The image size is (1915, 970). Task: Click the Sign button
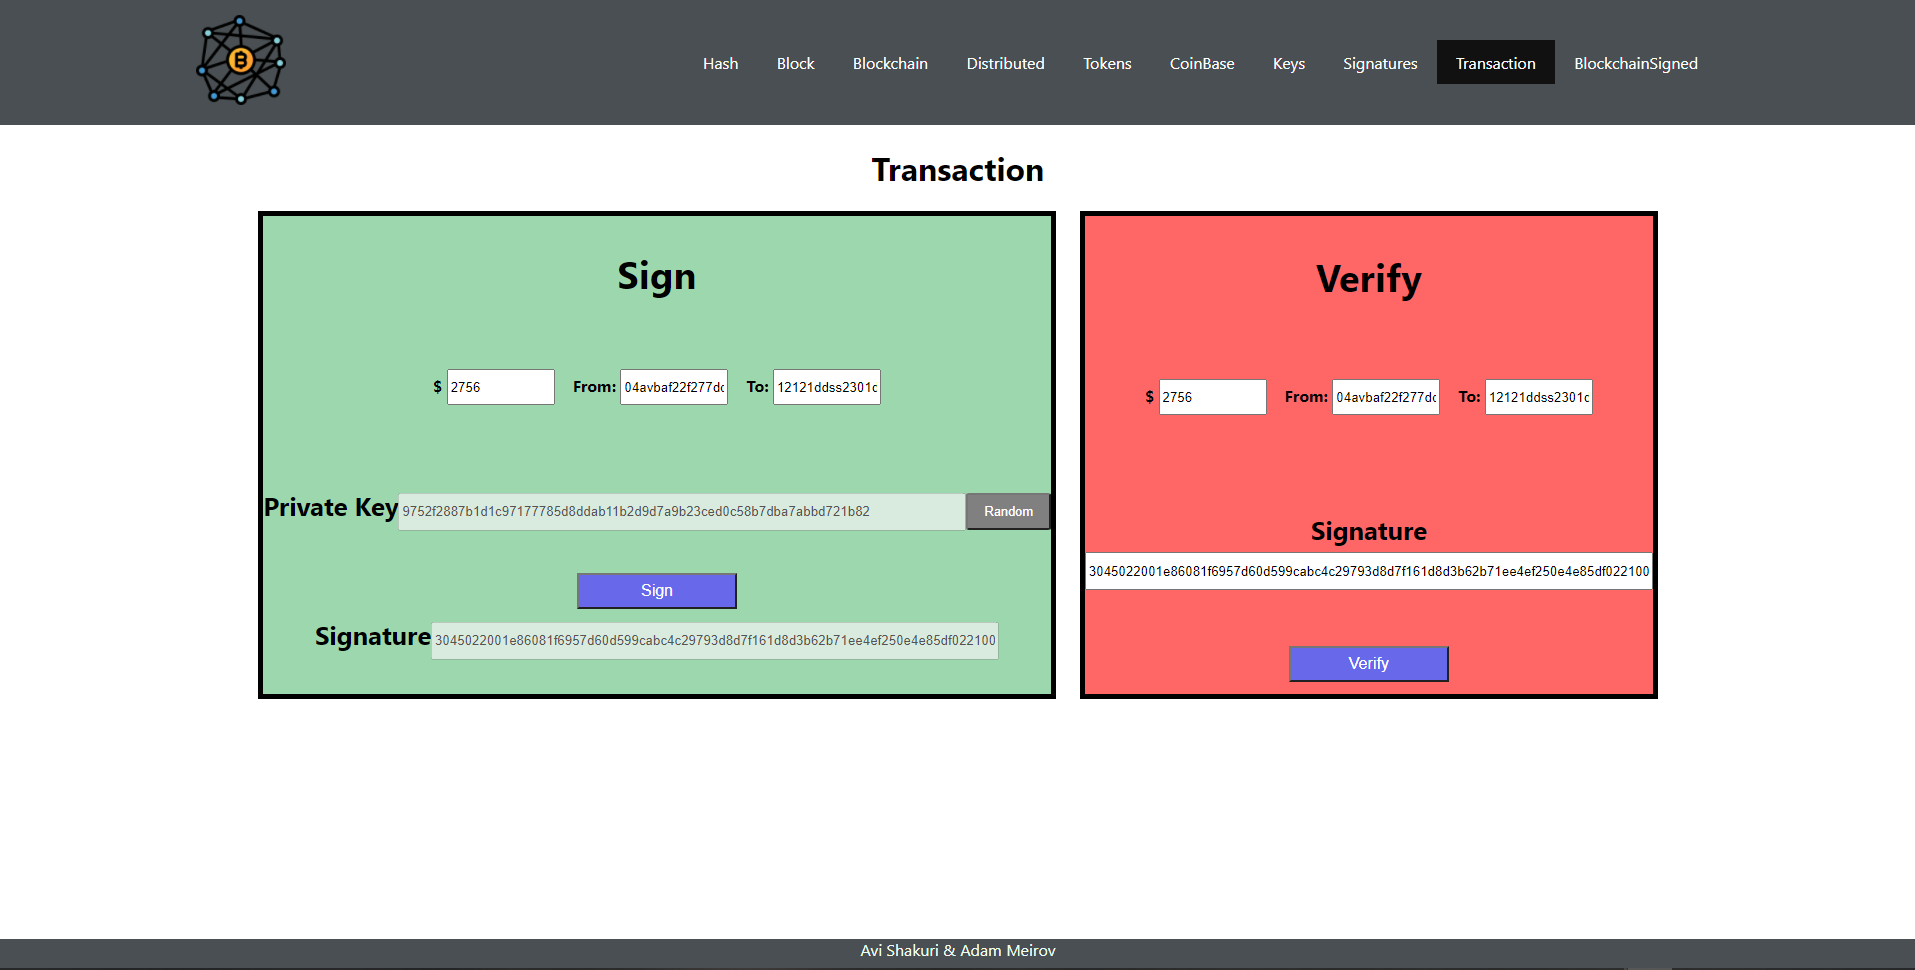point(656,590)
